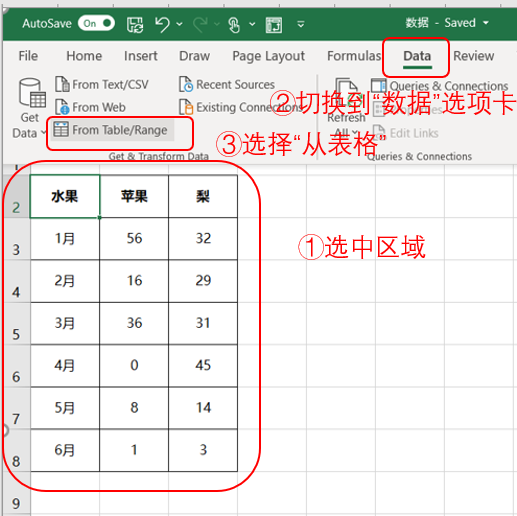Image resolution: width=517 pixels, height=516 pixels.
Task: Select entire row 5 via row header
Action: click(x=16, y=323)
